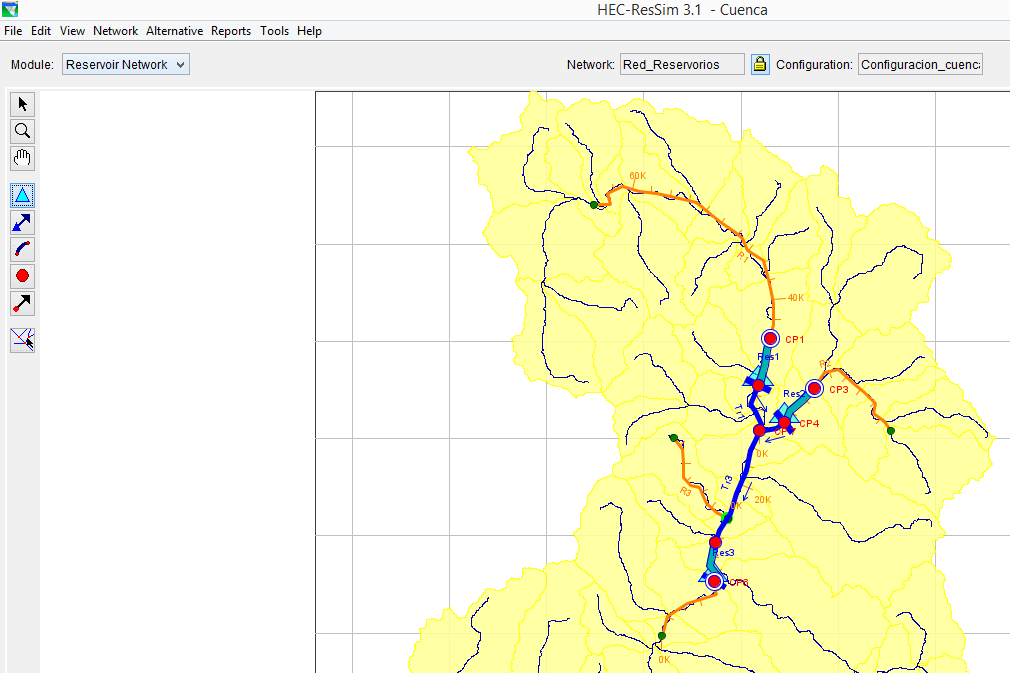Click green stream node above R3 reach
Image resolution: width=1010 pixels, height=673 pixels.
(674, 438)
